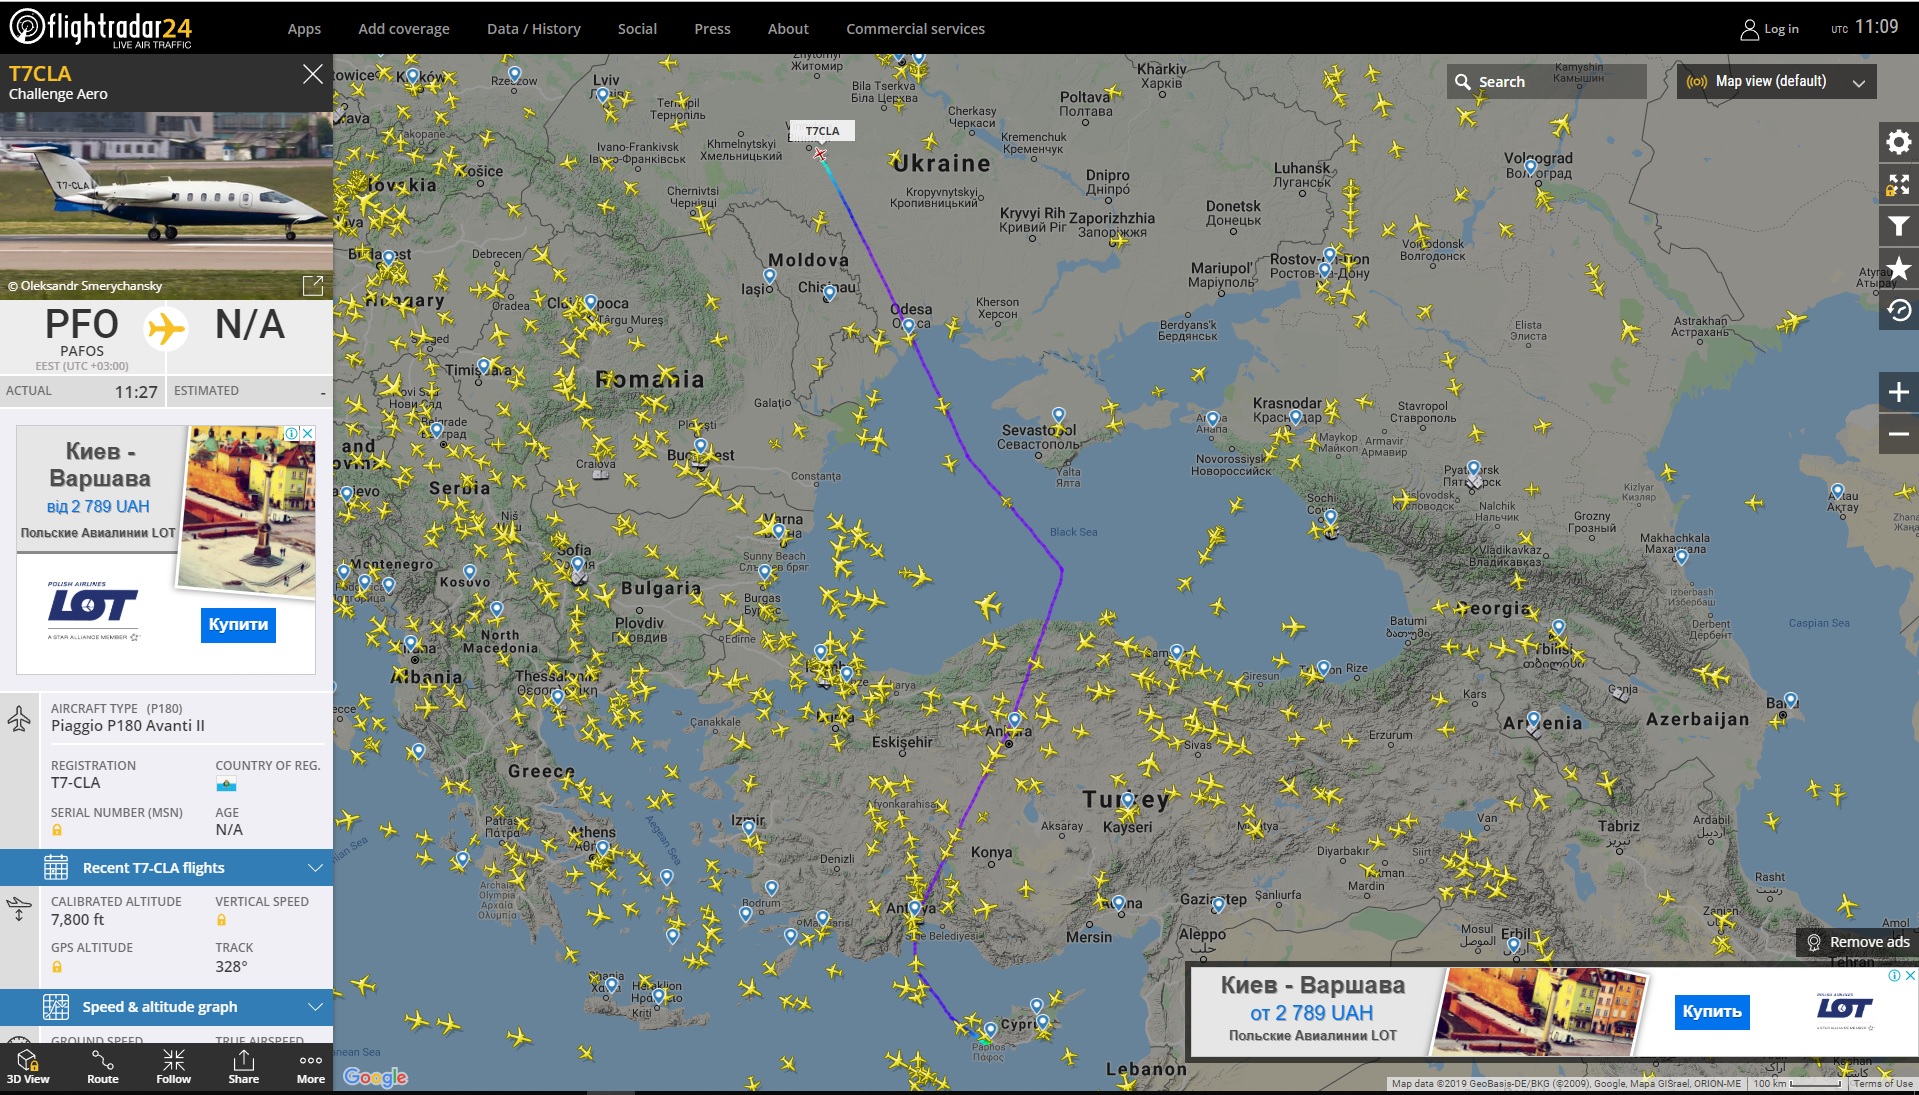Click the Log in link
Viewport: 1919px width, 1095px height.
(x=1770, y=29)
